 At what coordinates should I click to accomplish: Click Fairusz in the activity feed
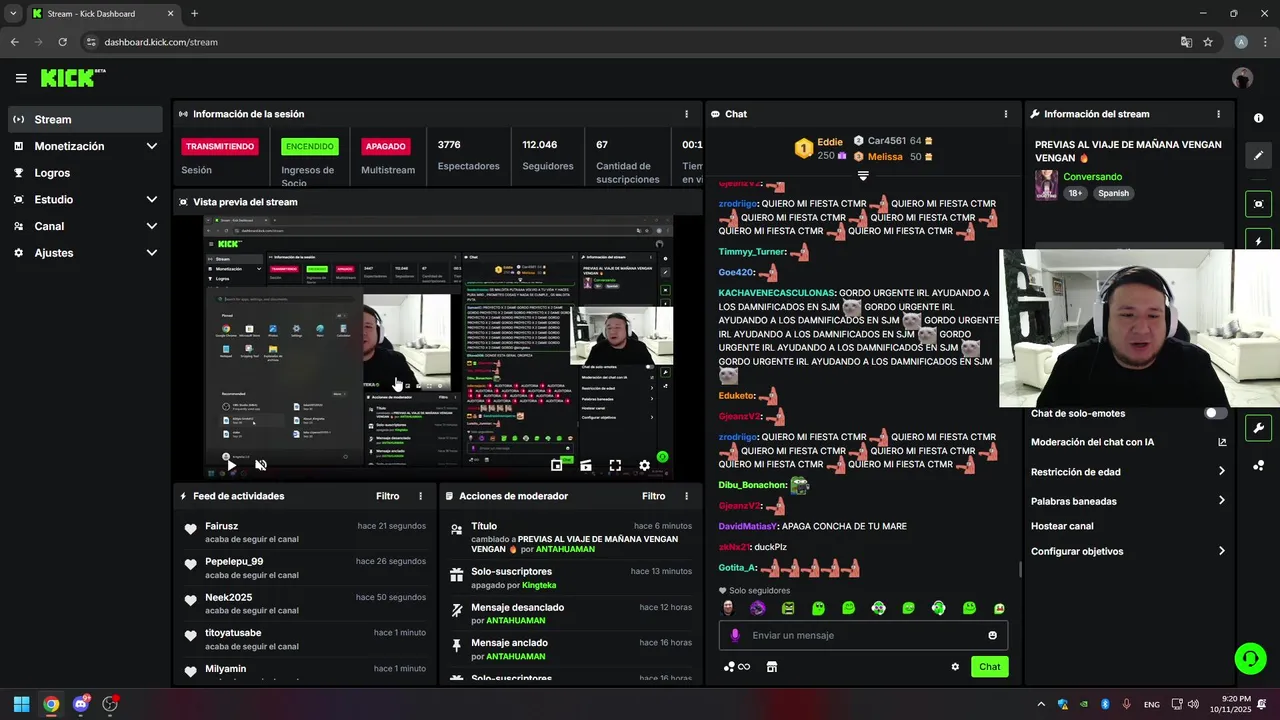pos(221,526)
